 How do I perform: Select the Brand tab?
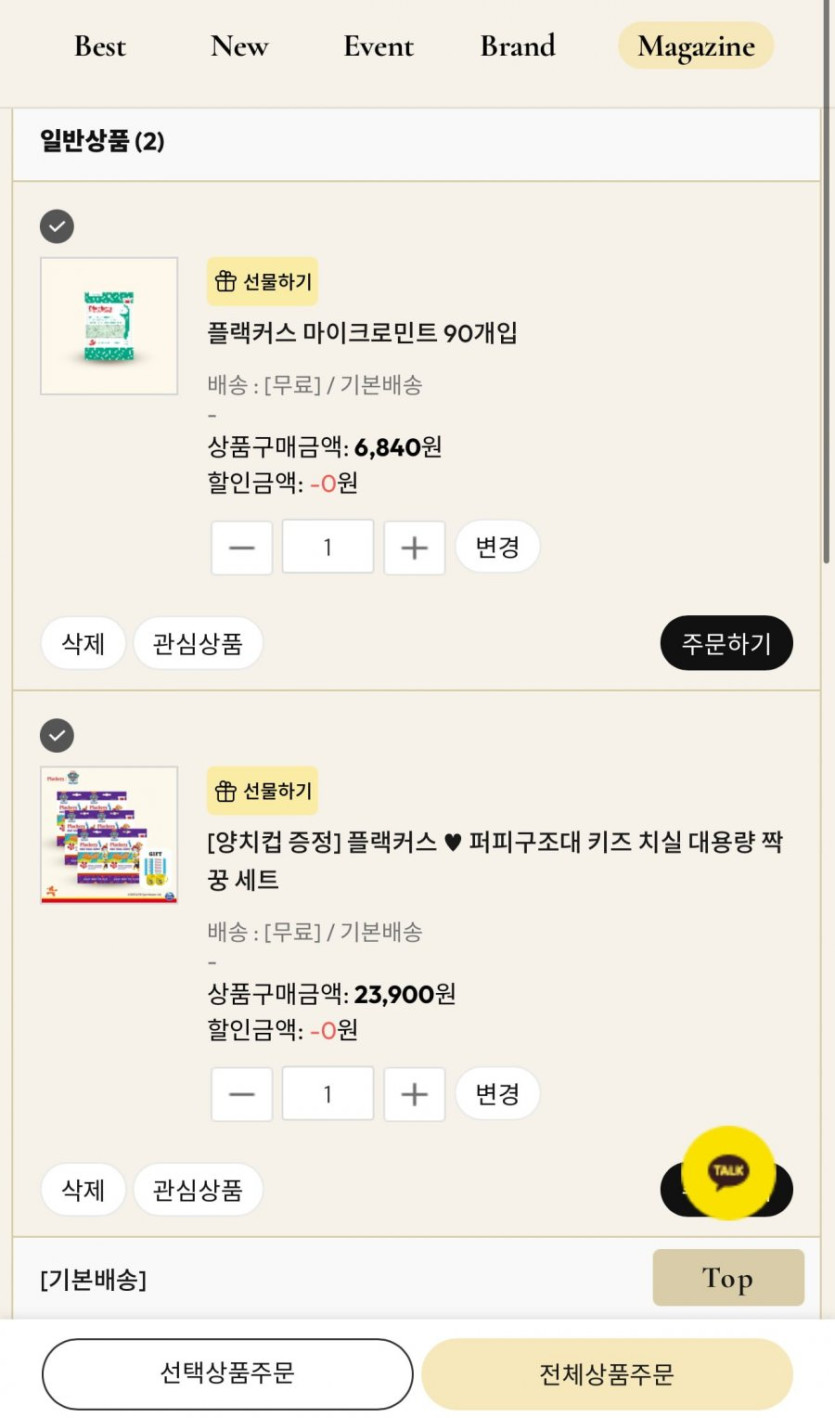pos(517,46)
